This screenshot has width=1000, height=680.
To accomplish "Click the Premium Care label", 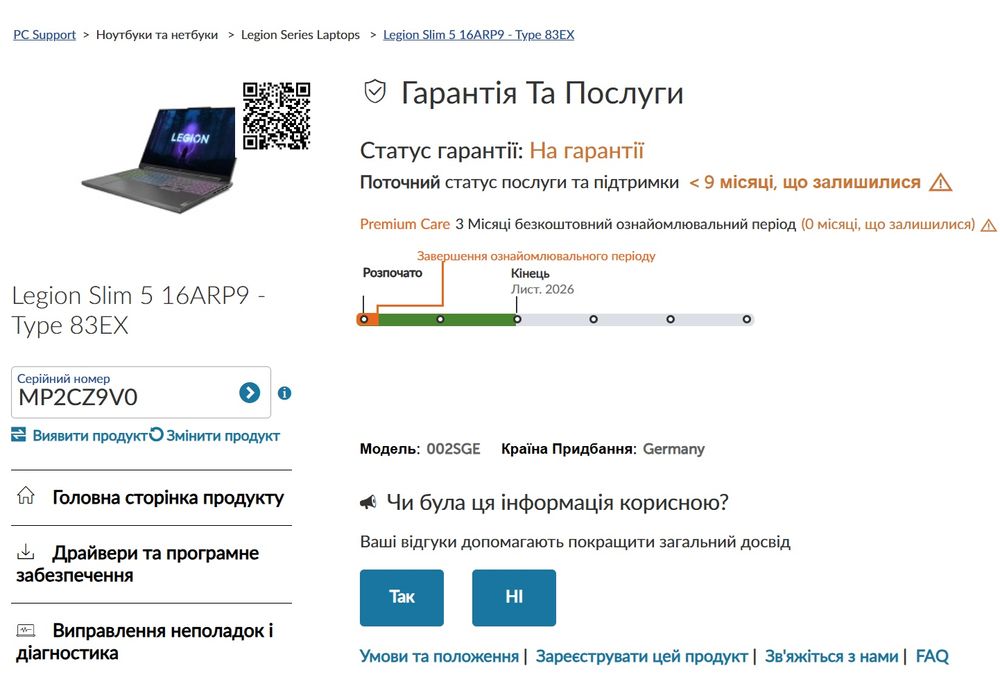I will click(x=405, y=224).
